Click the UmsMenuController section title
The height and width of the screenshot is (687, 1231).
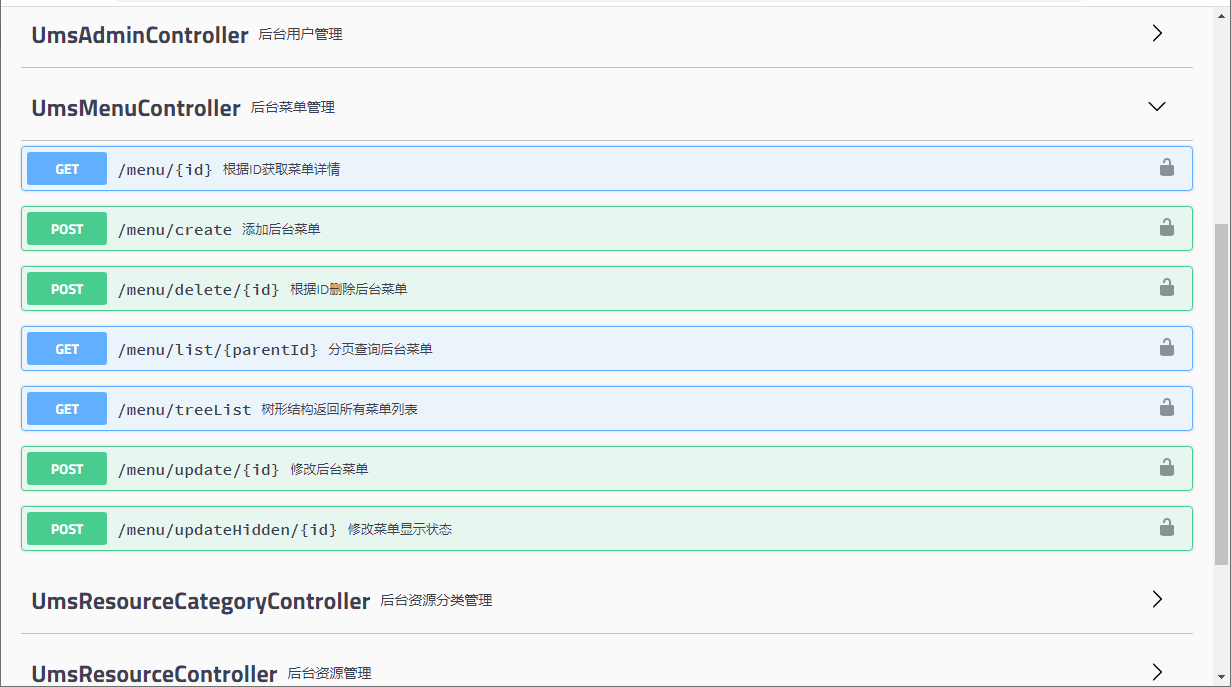(x=136, y=108)
